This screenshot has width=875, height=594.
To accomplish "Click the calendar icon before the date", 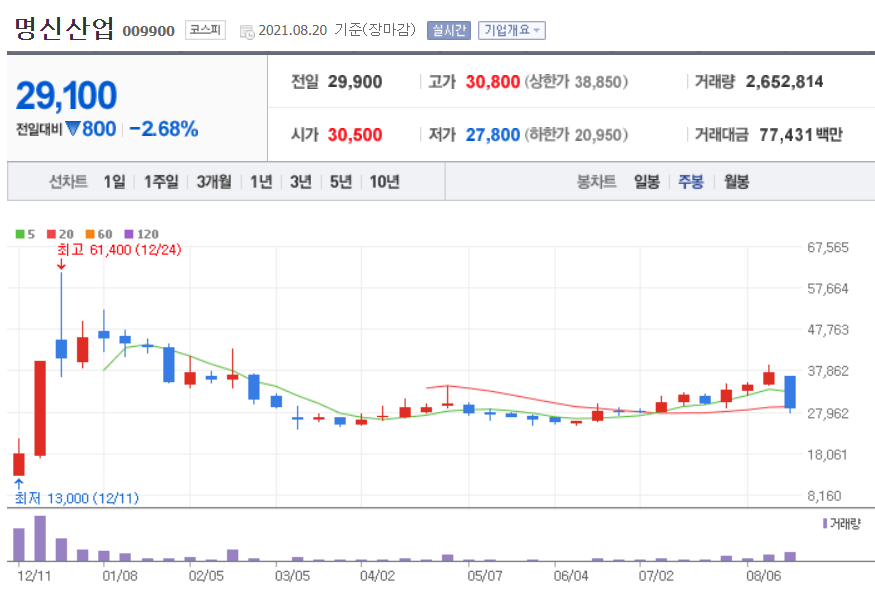I will tap(247, 32).
